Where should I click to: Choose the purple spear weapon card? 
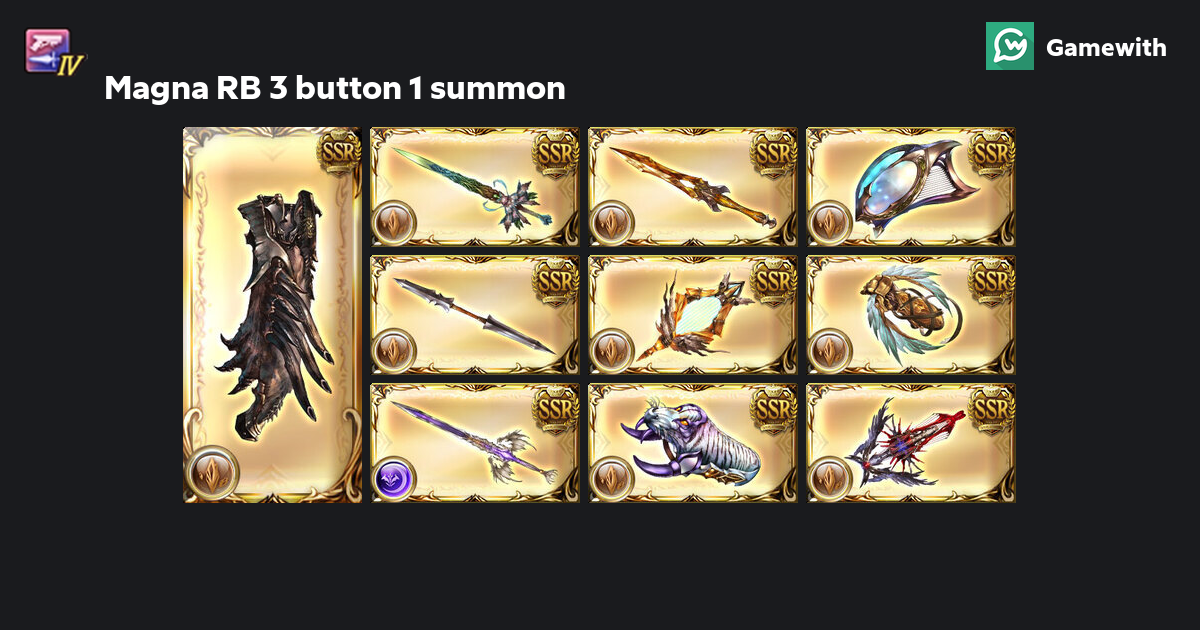click(x=475, y=443)
